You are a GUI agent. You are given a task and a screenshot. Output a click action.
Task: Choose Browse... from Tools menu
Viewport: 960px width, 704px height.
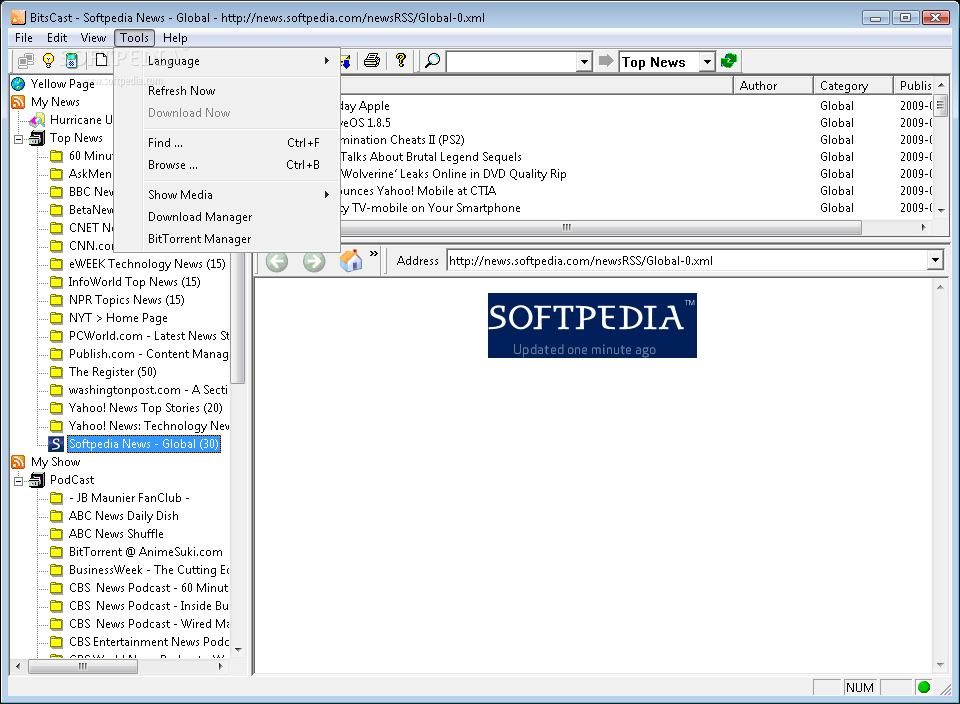coord(227,165)
